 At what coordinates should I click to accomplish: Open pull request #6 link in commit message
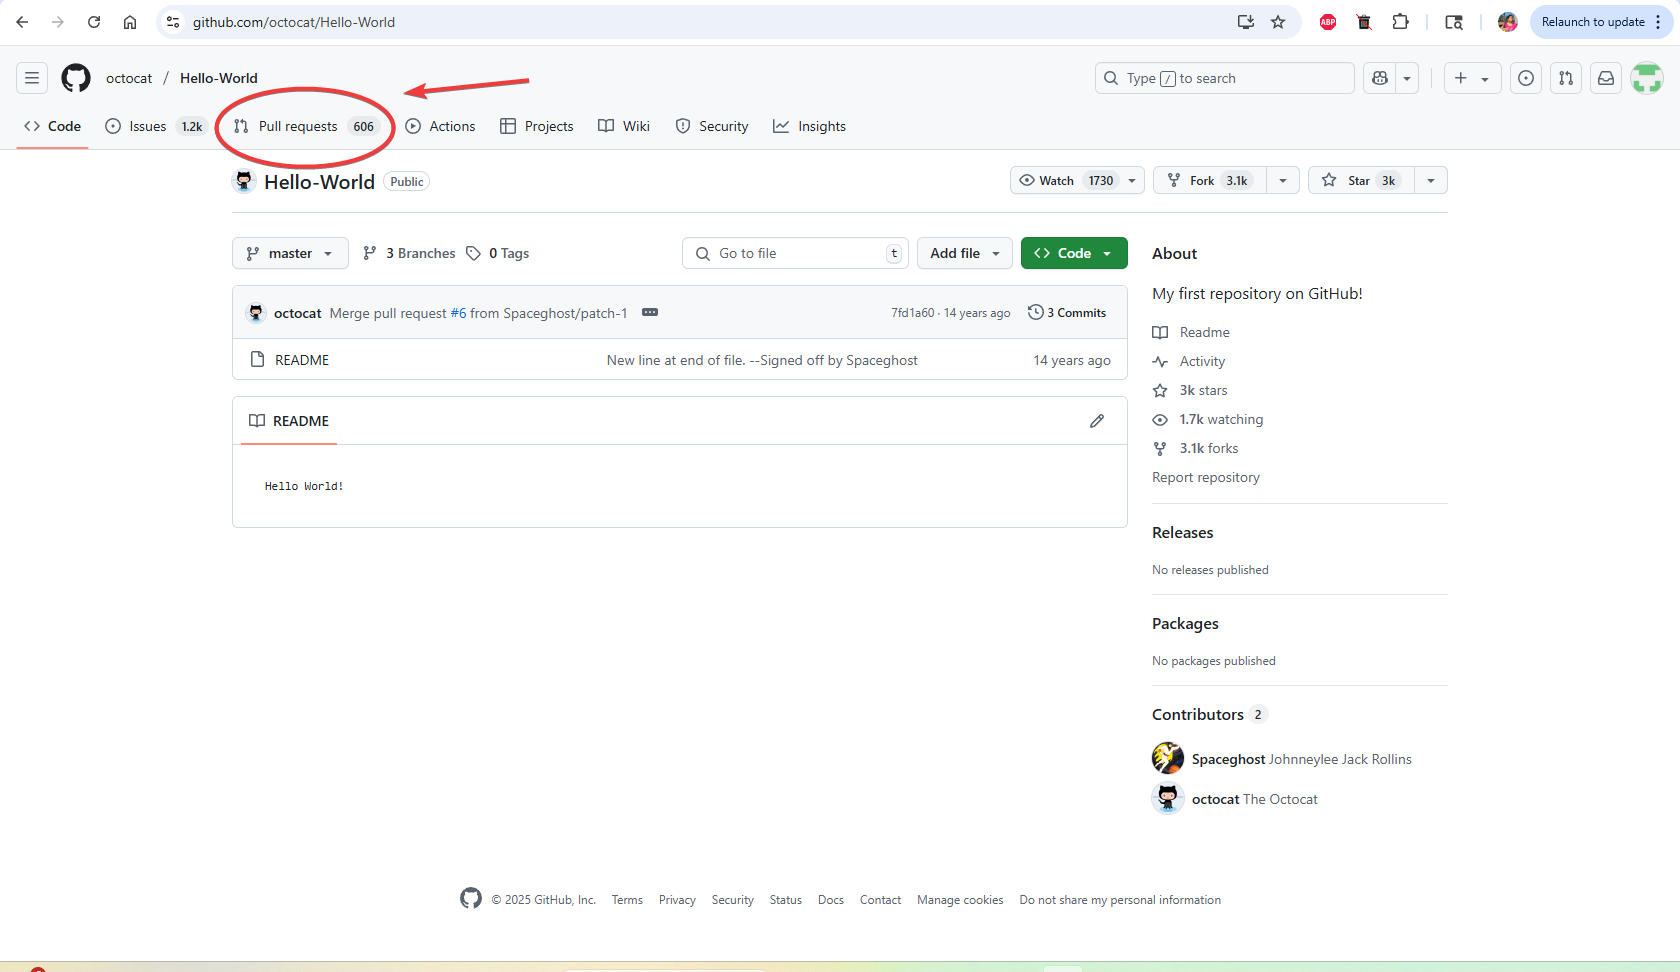(x=458, y=313)
